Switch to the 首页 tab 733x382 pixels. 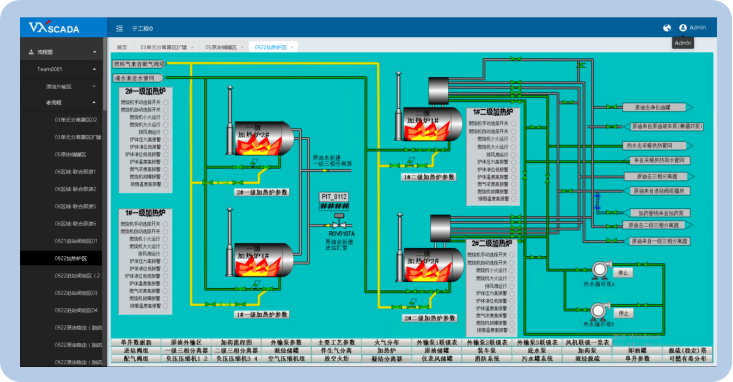coord(122,47)
